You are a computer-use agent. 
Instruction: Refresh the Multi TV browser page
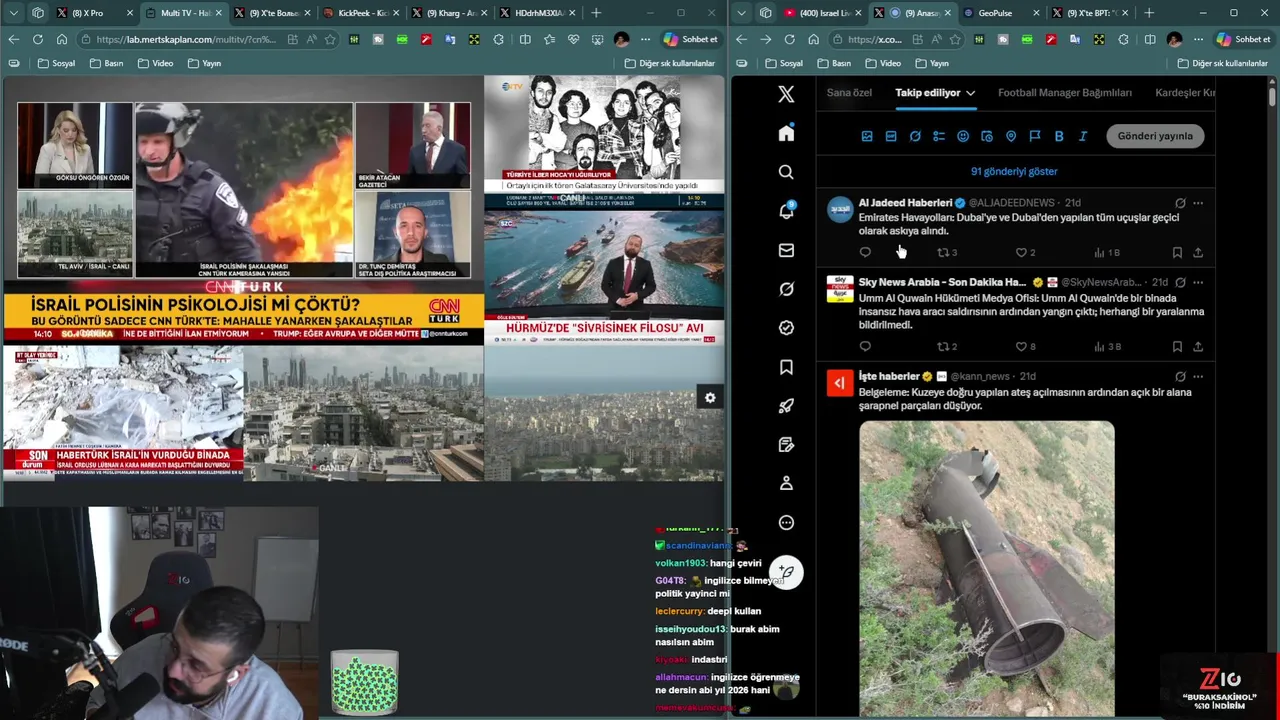38,39
